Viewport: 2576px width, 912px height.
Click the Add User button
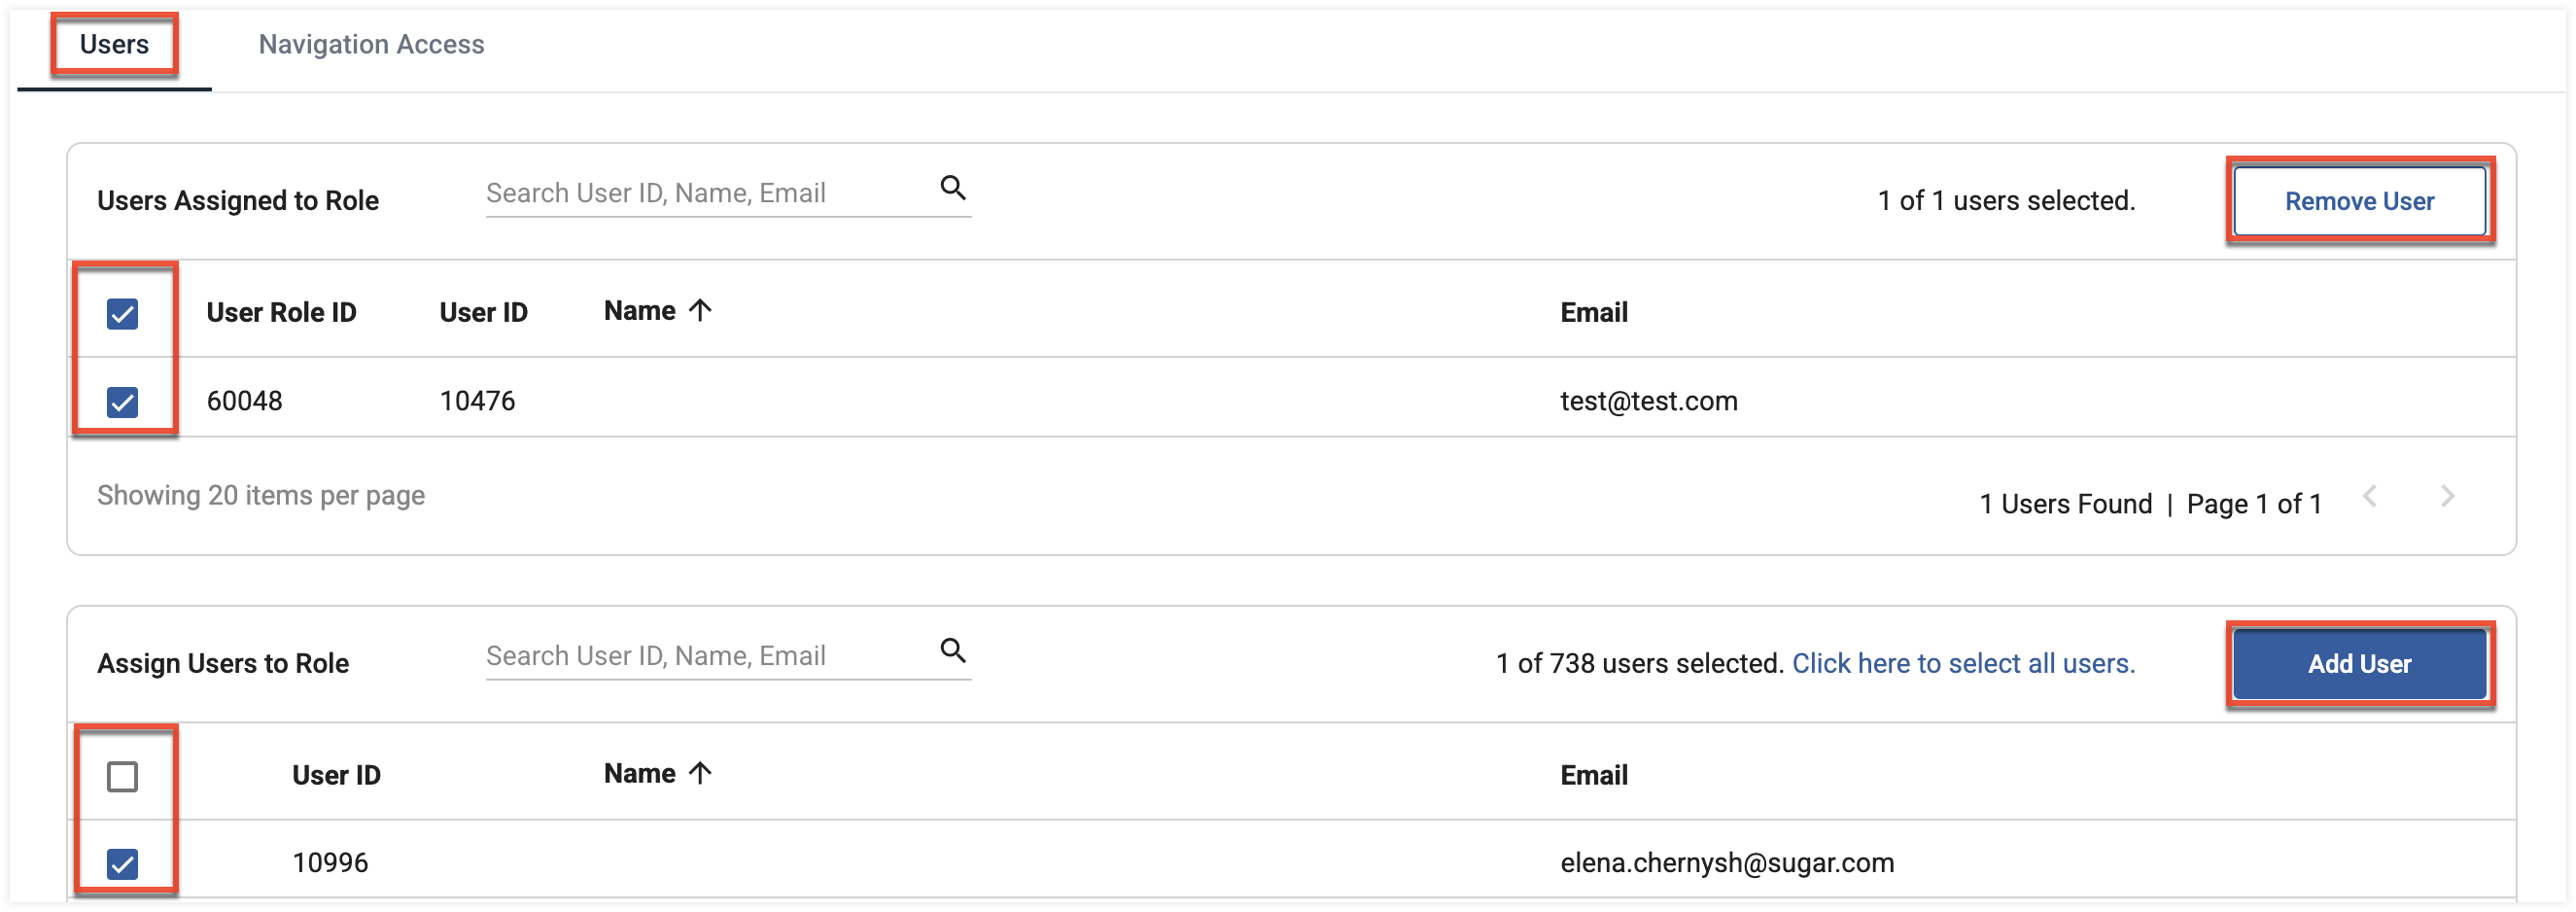click(x=2359, y=664)
